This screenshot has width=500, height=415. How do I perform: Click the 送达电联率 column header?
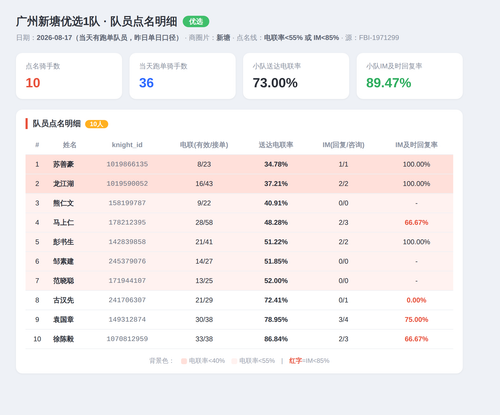[x=276, y=145]
